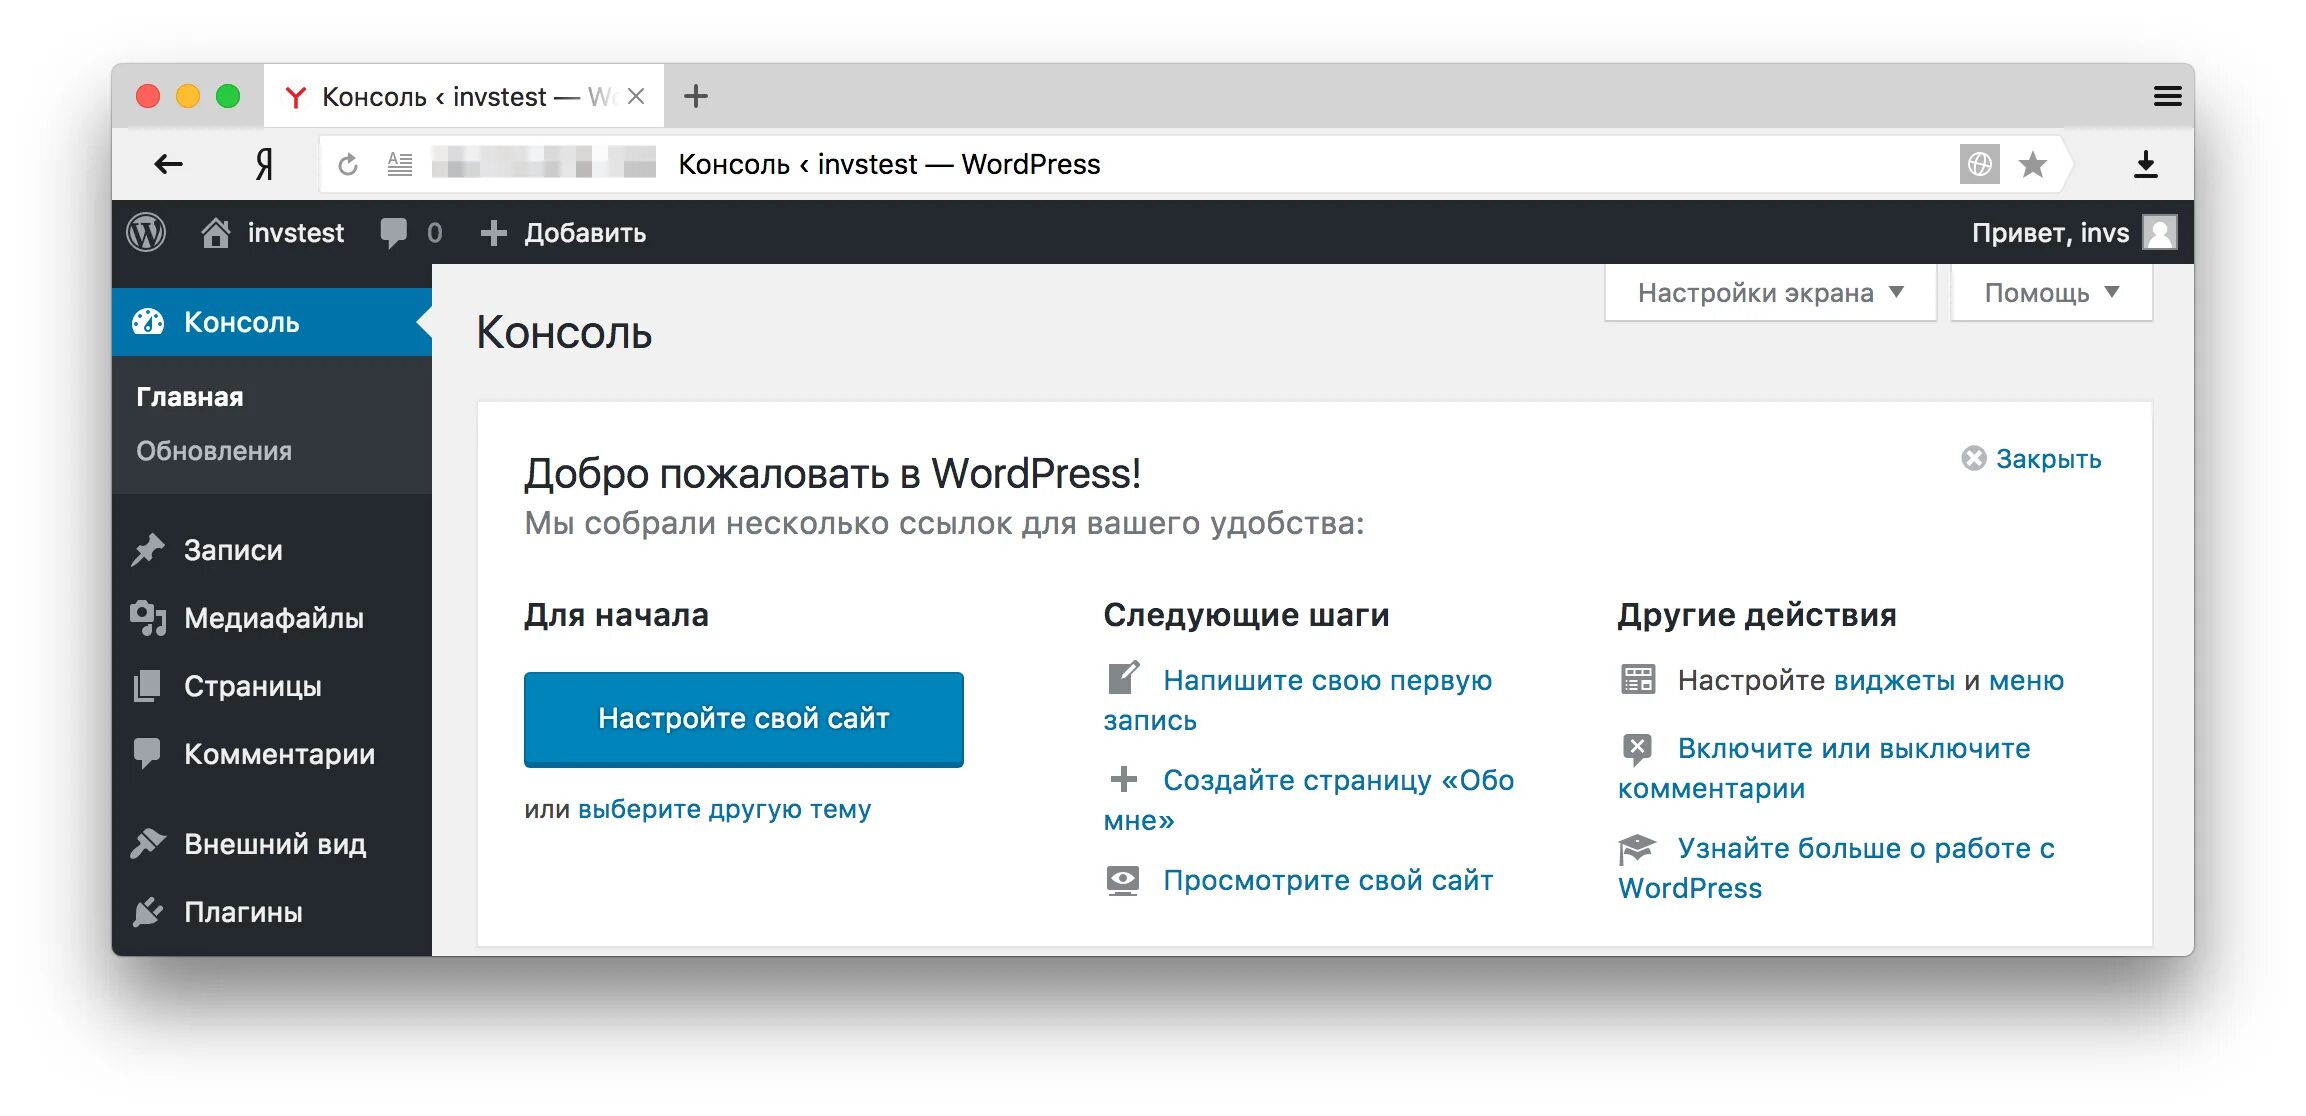
Task: Select the Консоль ‹ invstest browser tab
Action: (x=464, y=96)
